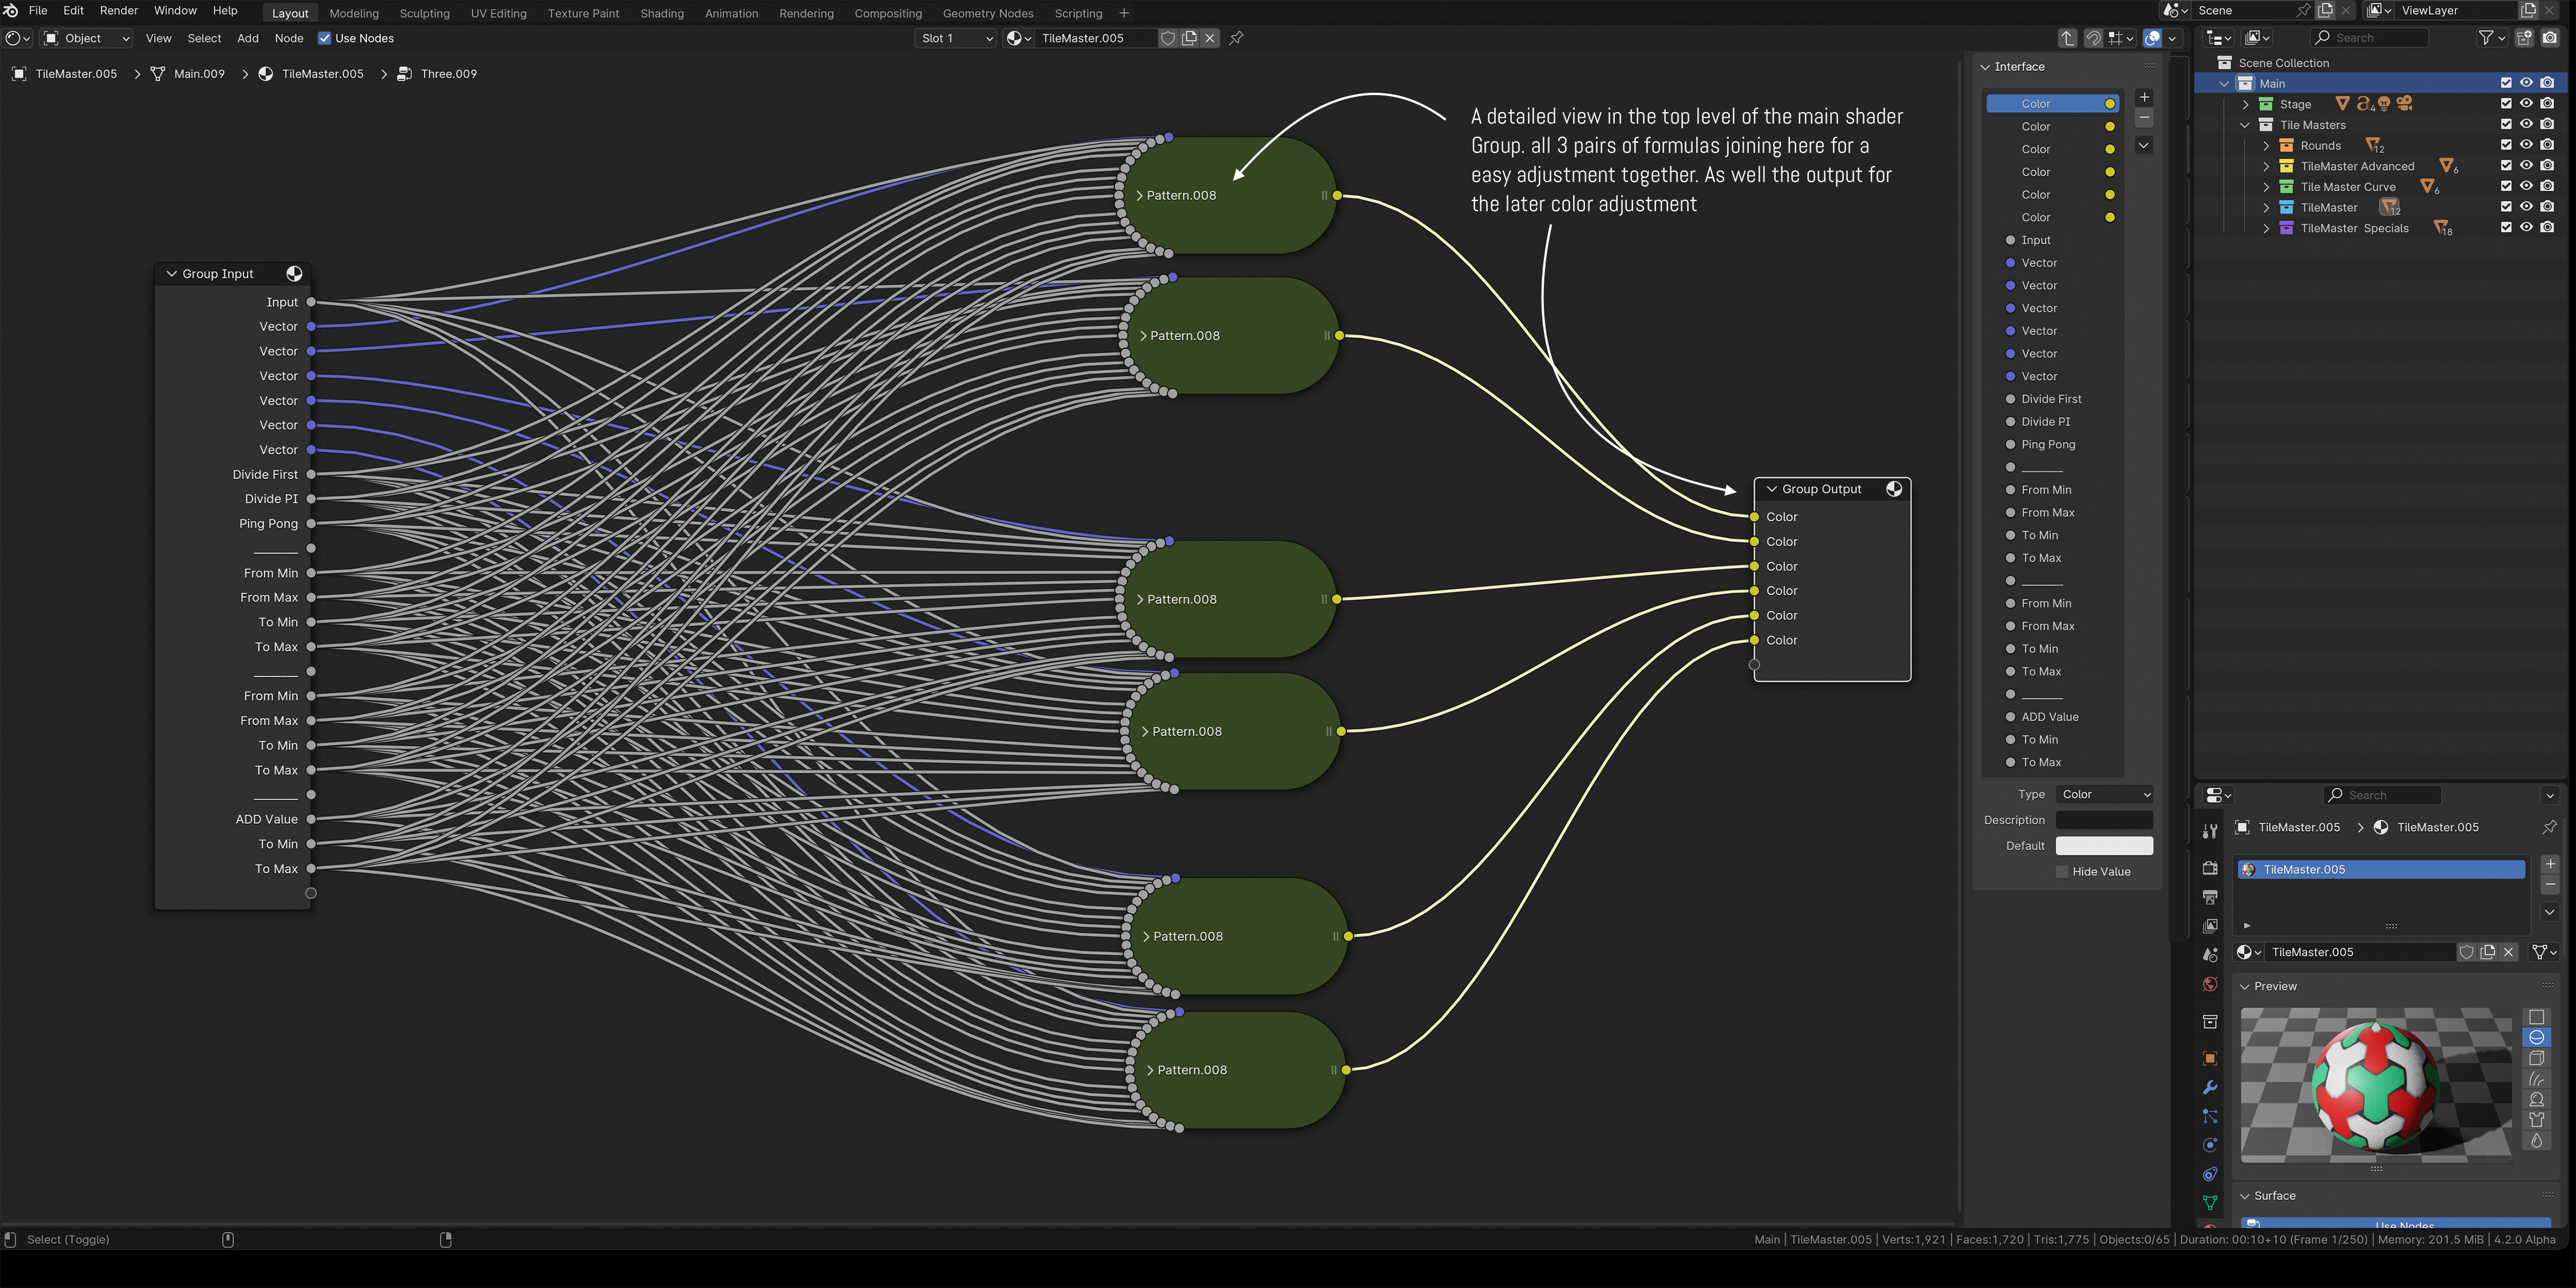Uncheck Stage collection exclude checkbox
2576x1288 pixels.
coord(2506,104)
